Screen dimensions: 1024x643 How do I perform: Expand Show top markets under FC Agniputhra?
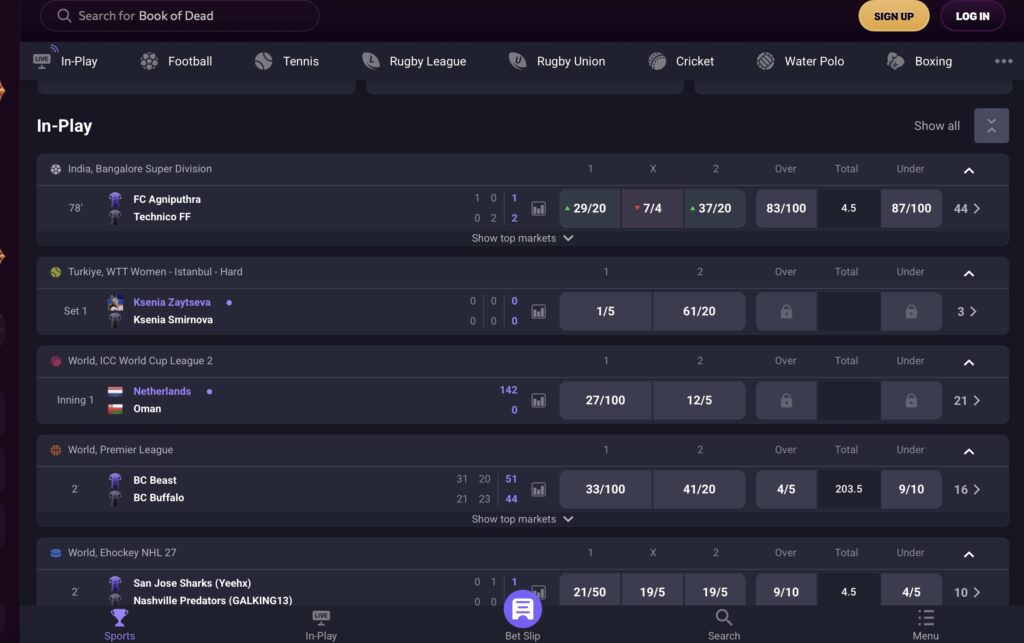[522, 238]
